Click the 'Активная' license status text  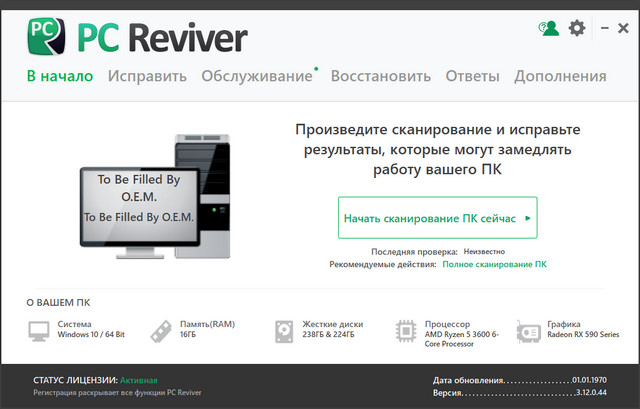tap(138, 381)
